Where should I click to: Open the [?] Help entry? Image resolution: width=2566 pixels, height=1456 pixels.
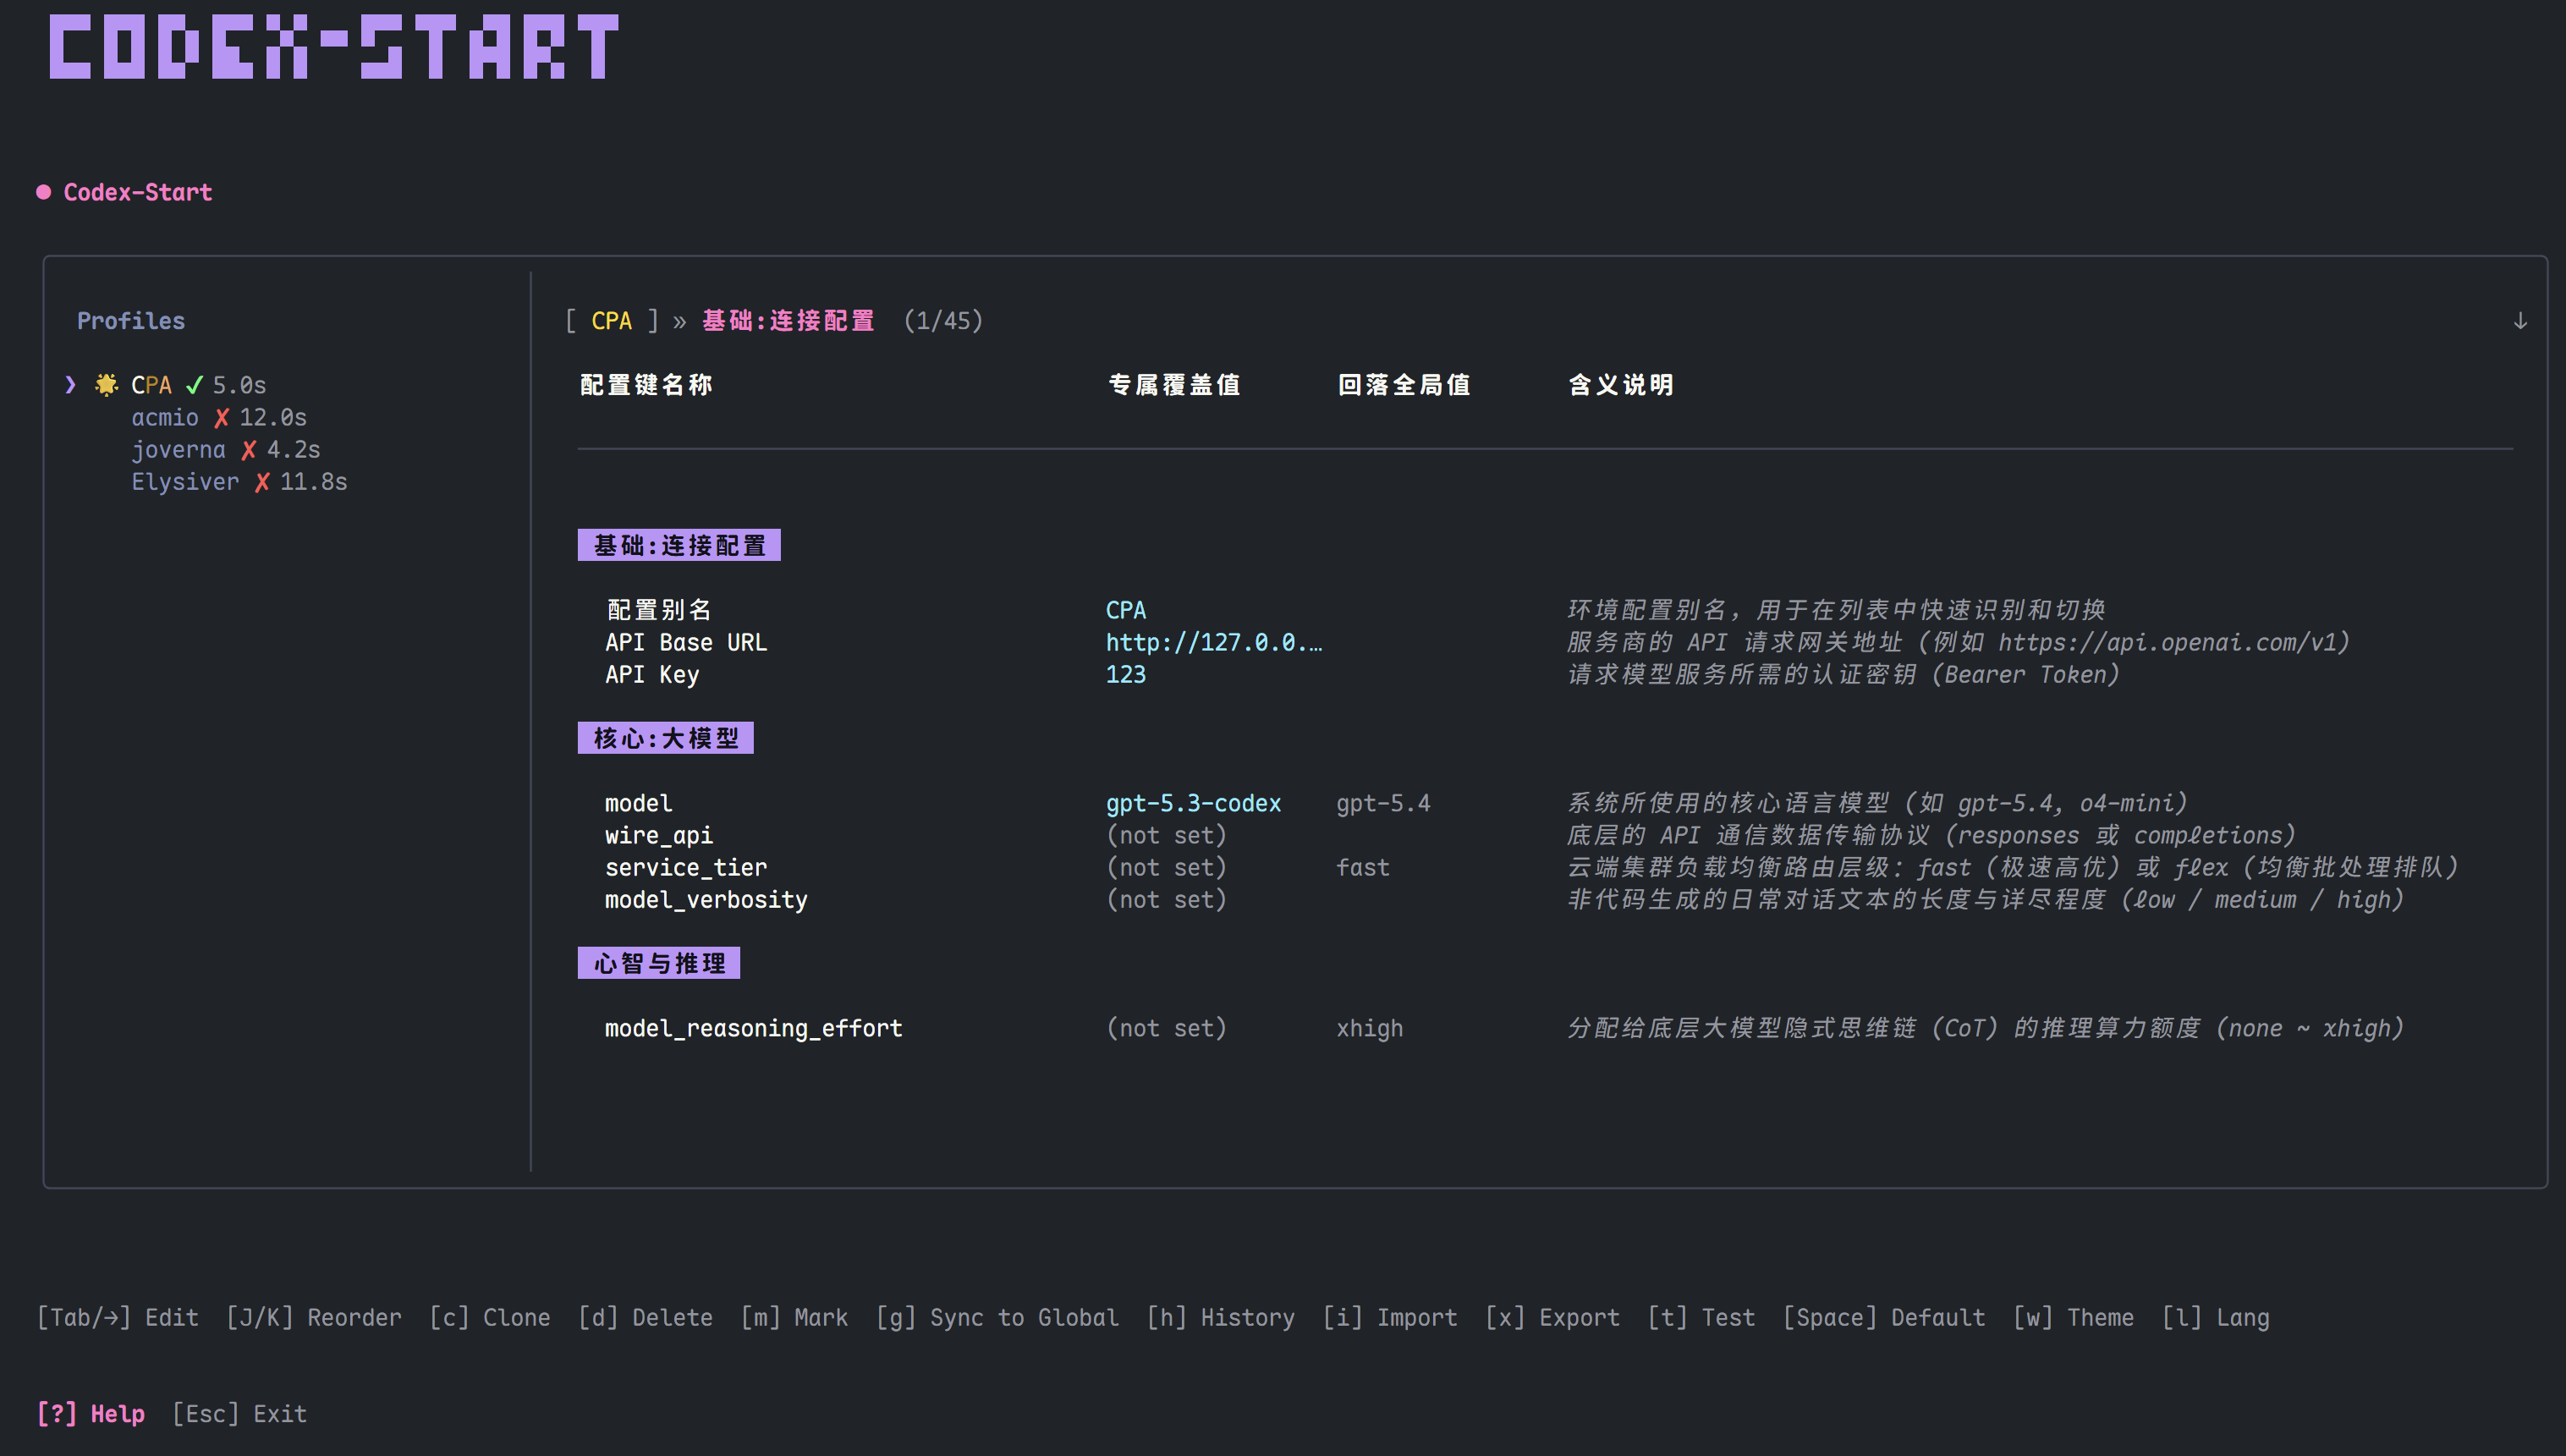pos(91,1414)
